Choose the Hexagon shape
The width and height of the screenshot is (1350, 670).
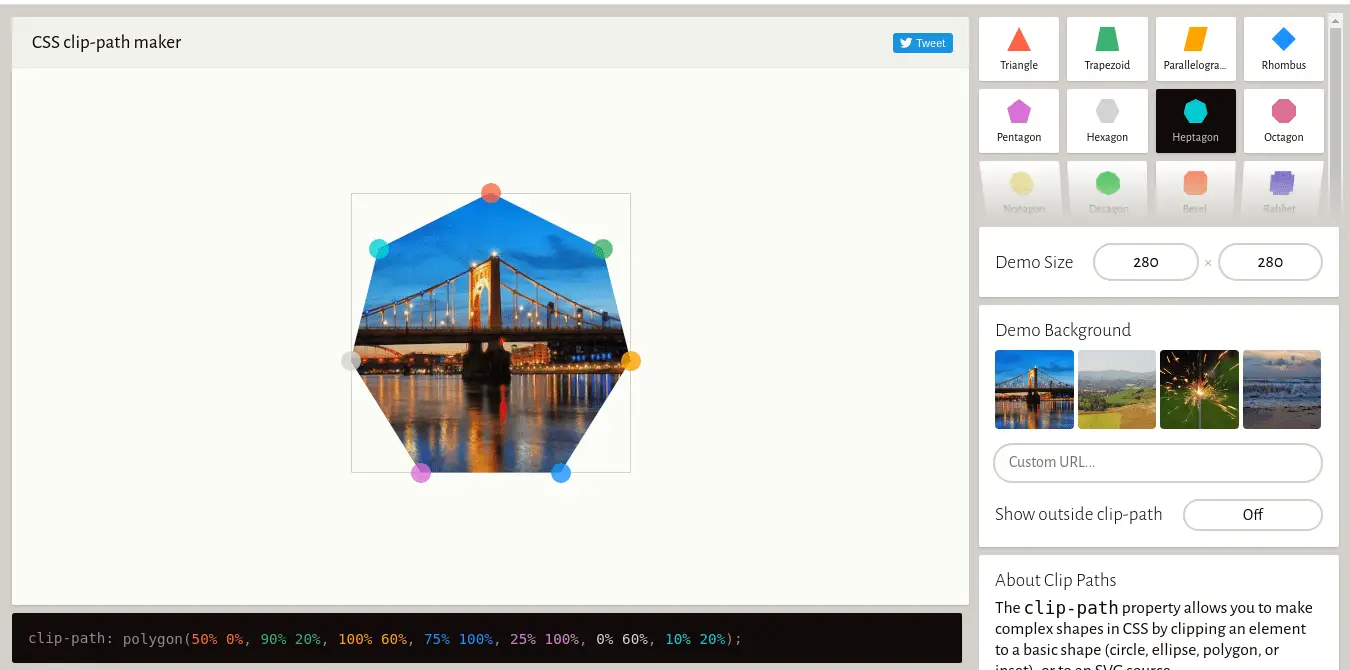click(x=1106, y=121)
